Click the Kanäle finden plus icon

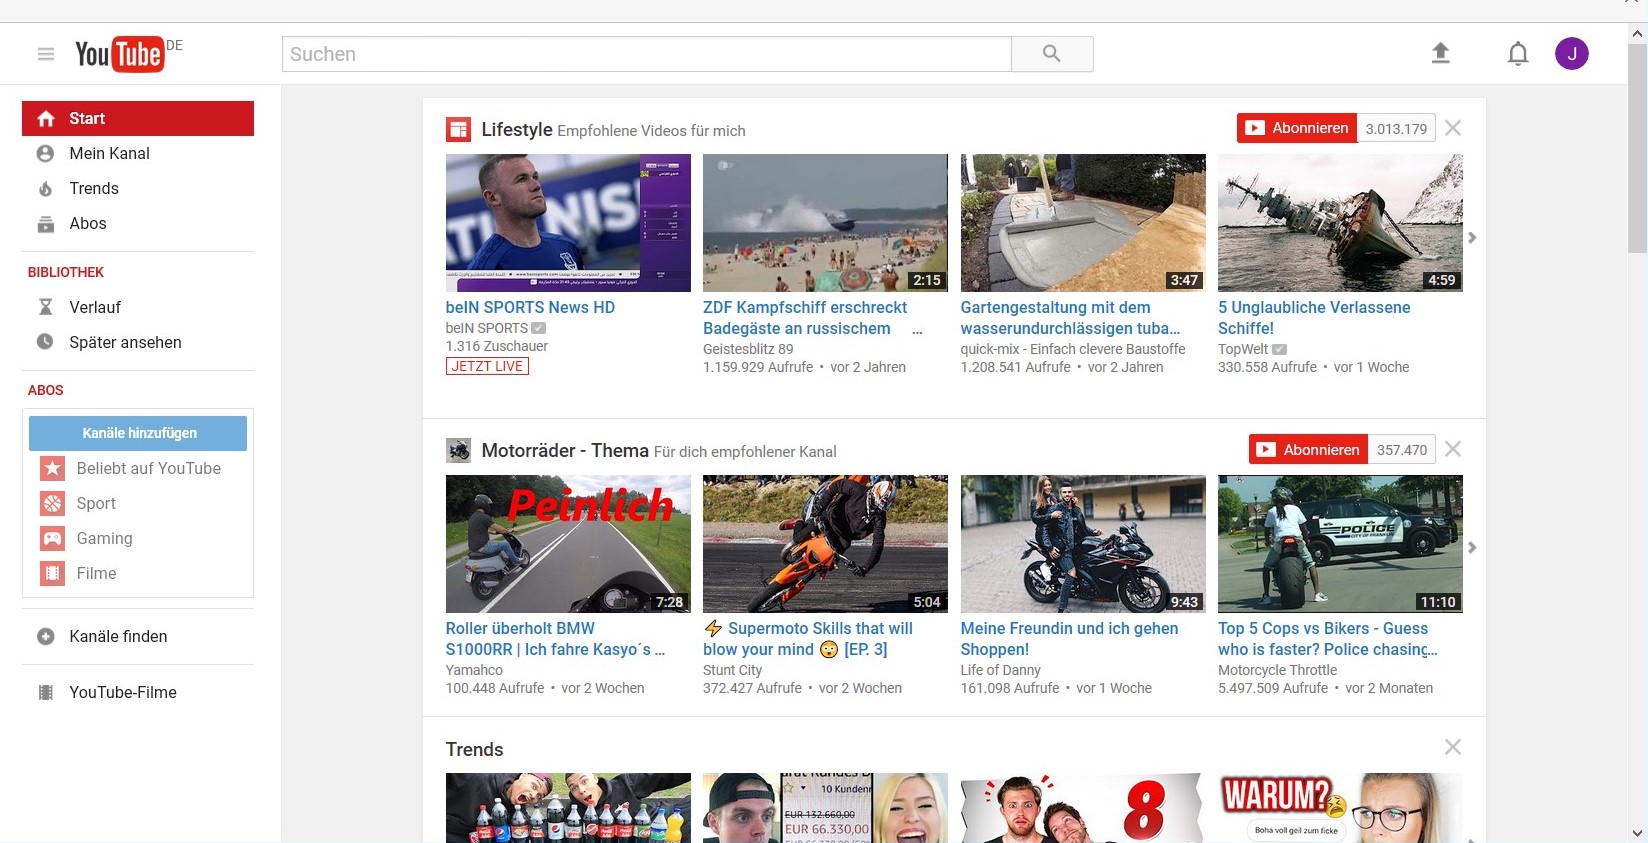[x=46, y=637]
